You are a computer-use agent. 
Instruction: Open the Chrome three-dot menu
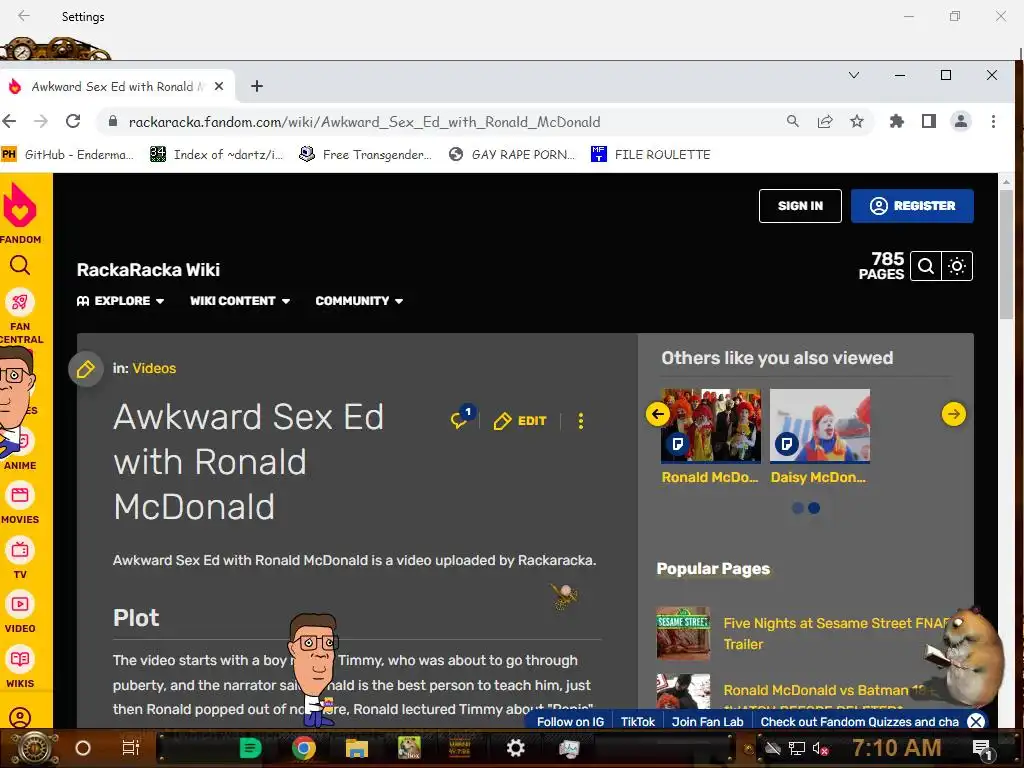[993, 121]
